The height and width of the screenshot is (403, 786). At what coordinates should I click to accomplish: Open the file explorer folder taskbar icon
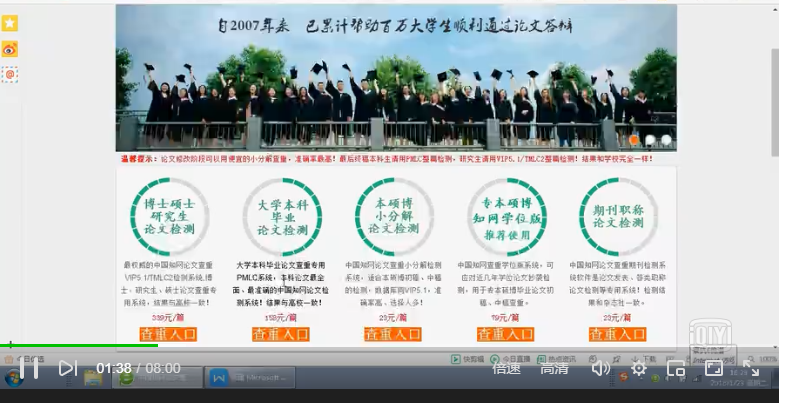(x=93, y=378)
